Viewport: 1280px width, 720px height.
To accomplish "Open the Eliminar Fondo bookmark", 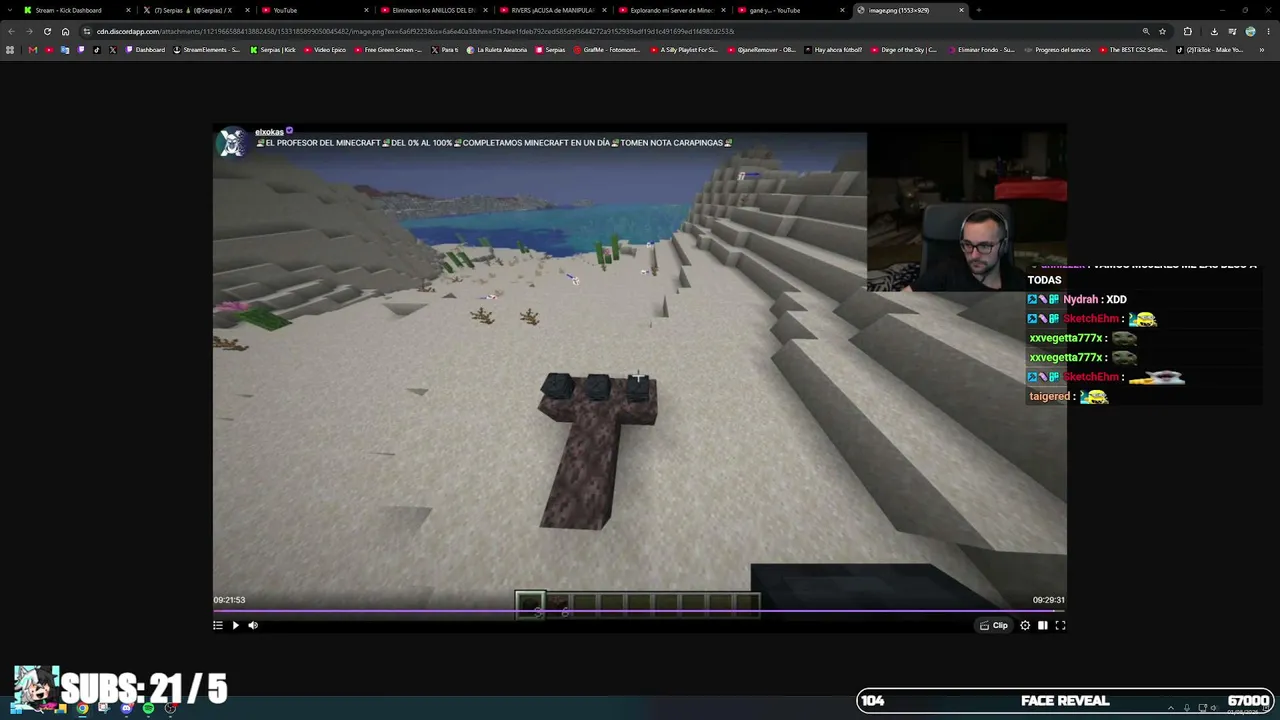I will (980, 50).
